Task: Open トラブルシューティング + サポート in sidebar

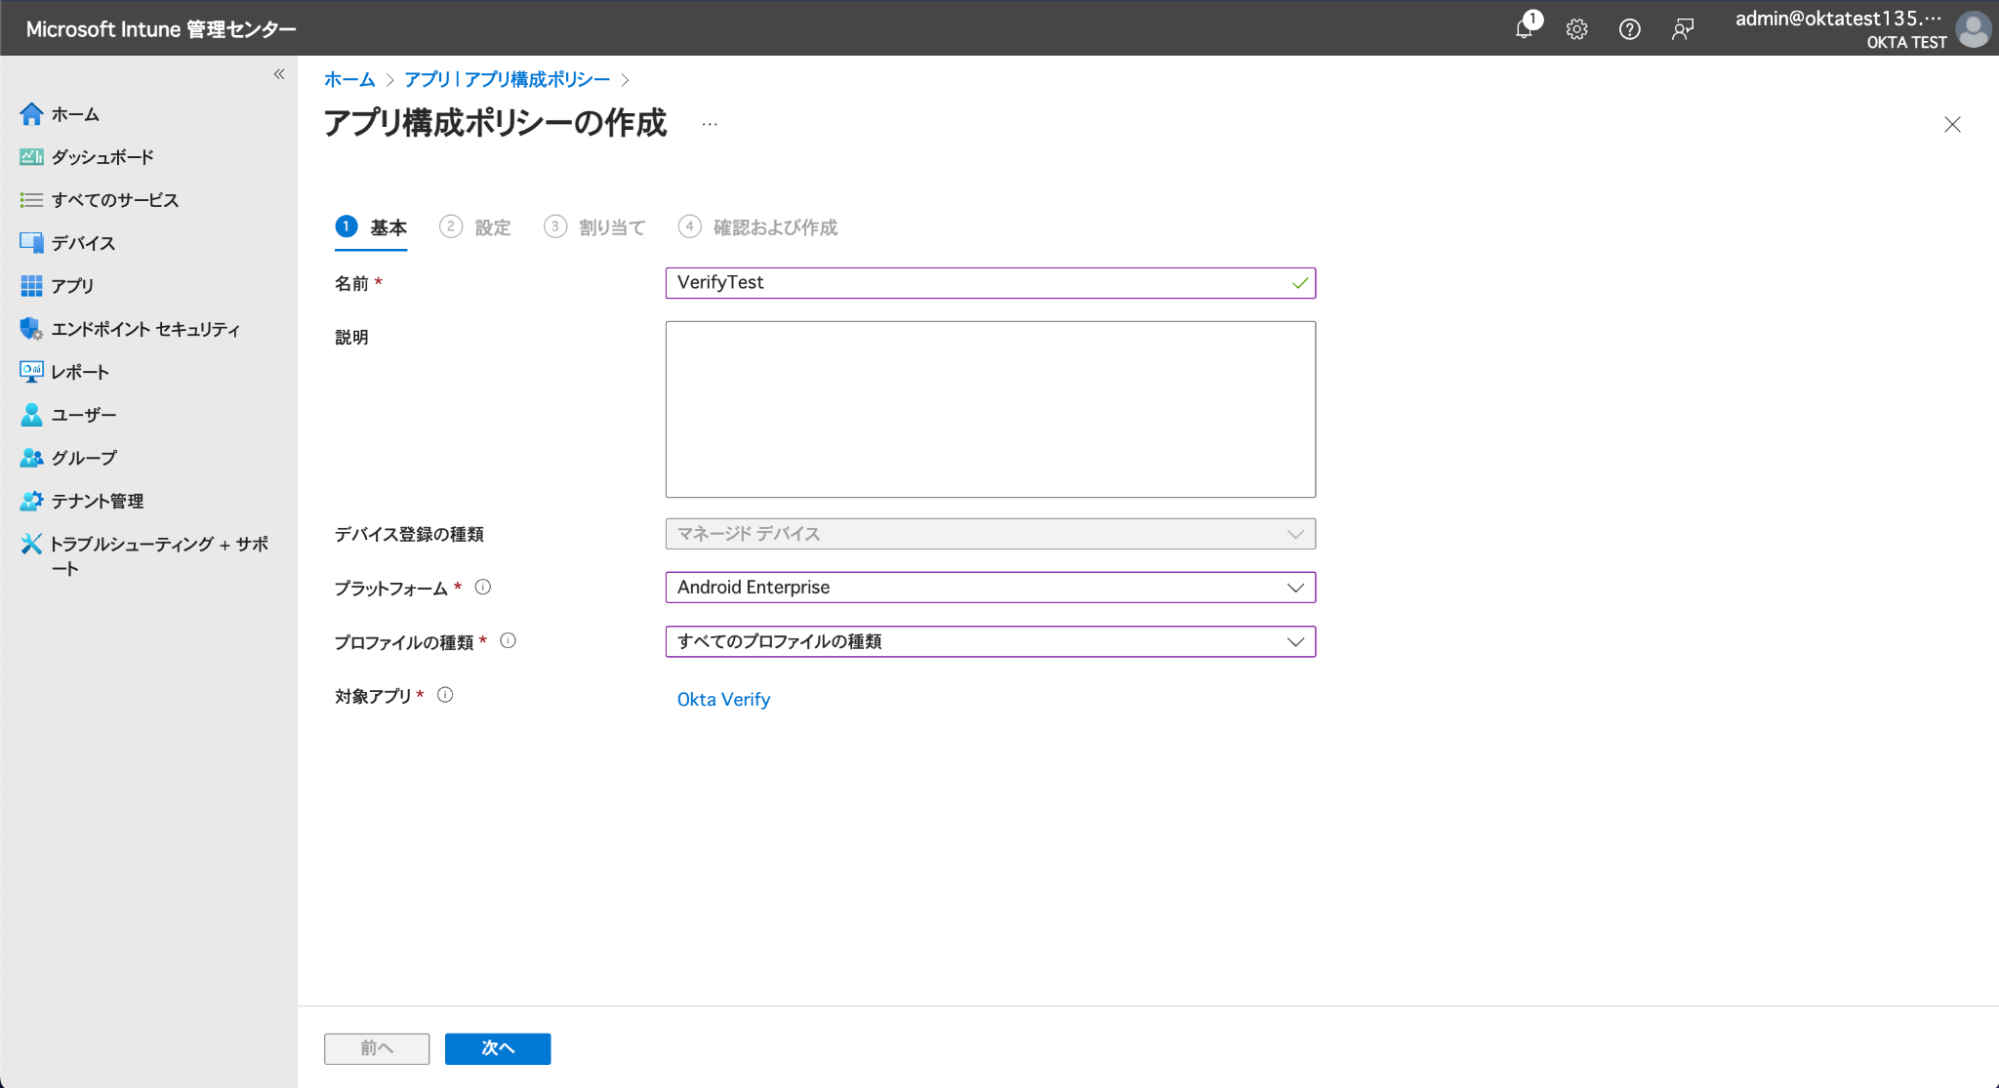Action: coord(158,545)
